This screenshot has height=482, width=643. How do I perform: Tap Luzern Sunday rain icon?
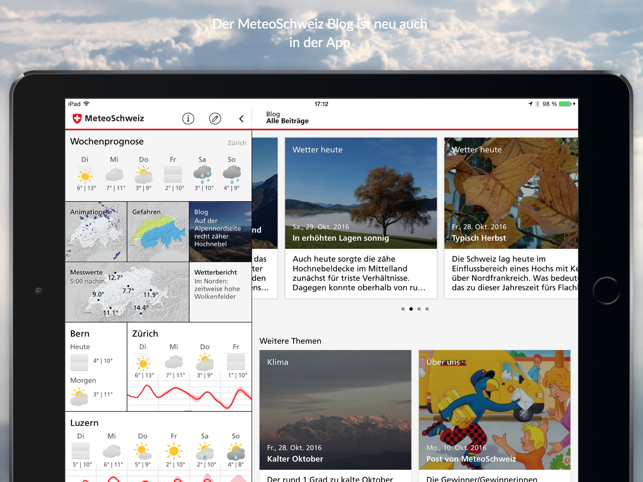tap(236, 451)
